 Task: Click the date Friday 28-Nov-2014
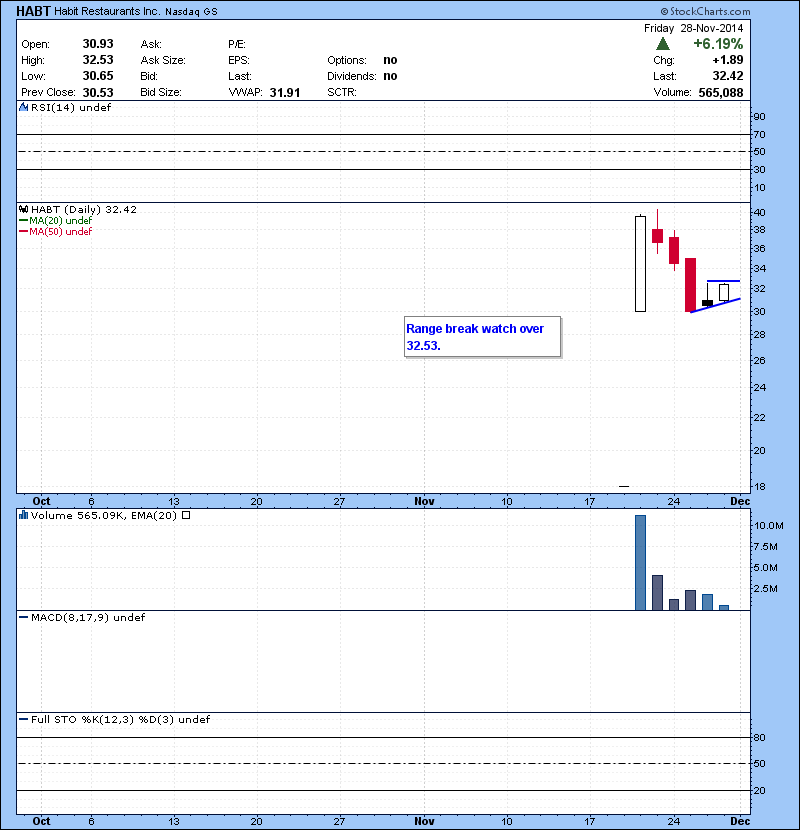click(694, 28)
